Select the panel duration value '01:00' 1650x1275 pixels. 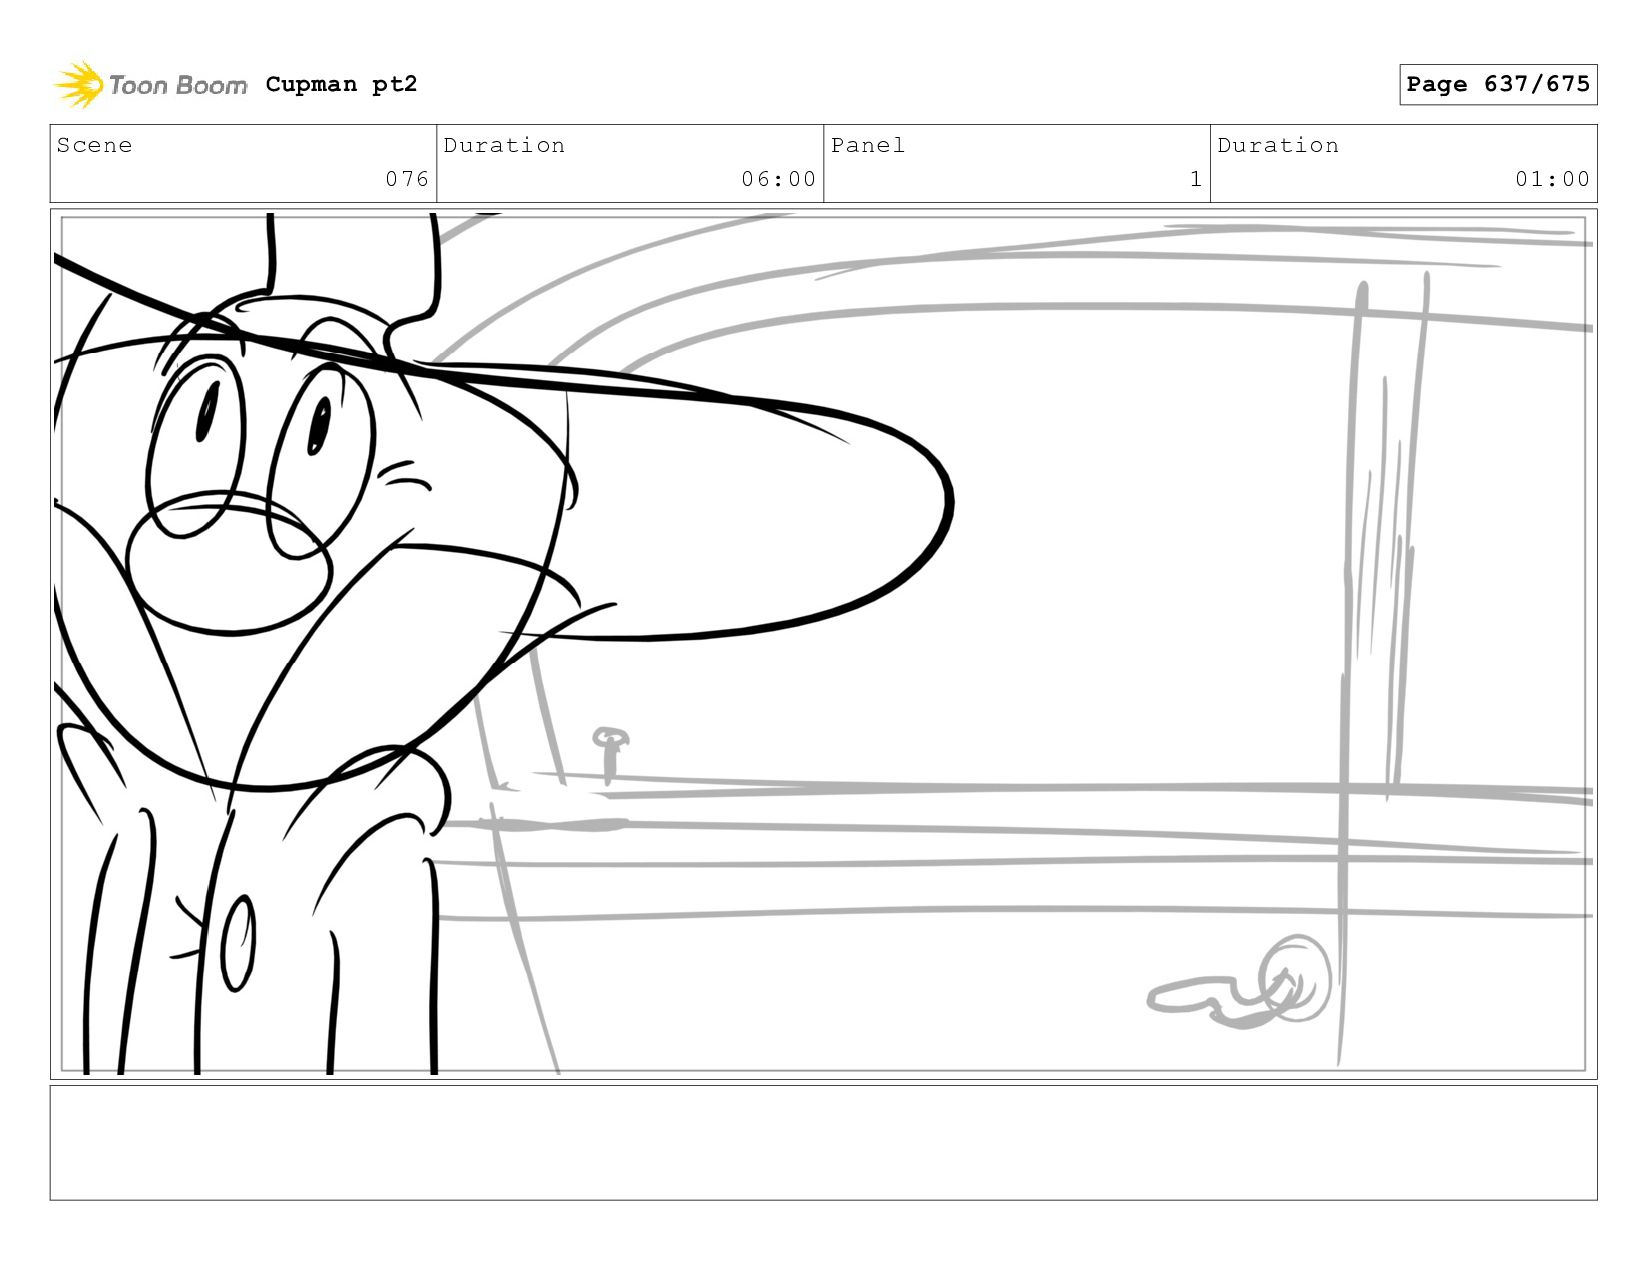tap(1552, 179)
